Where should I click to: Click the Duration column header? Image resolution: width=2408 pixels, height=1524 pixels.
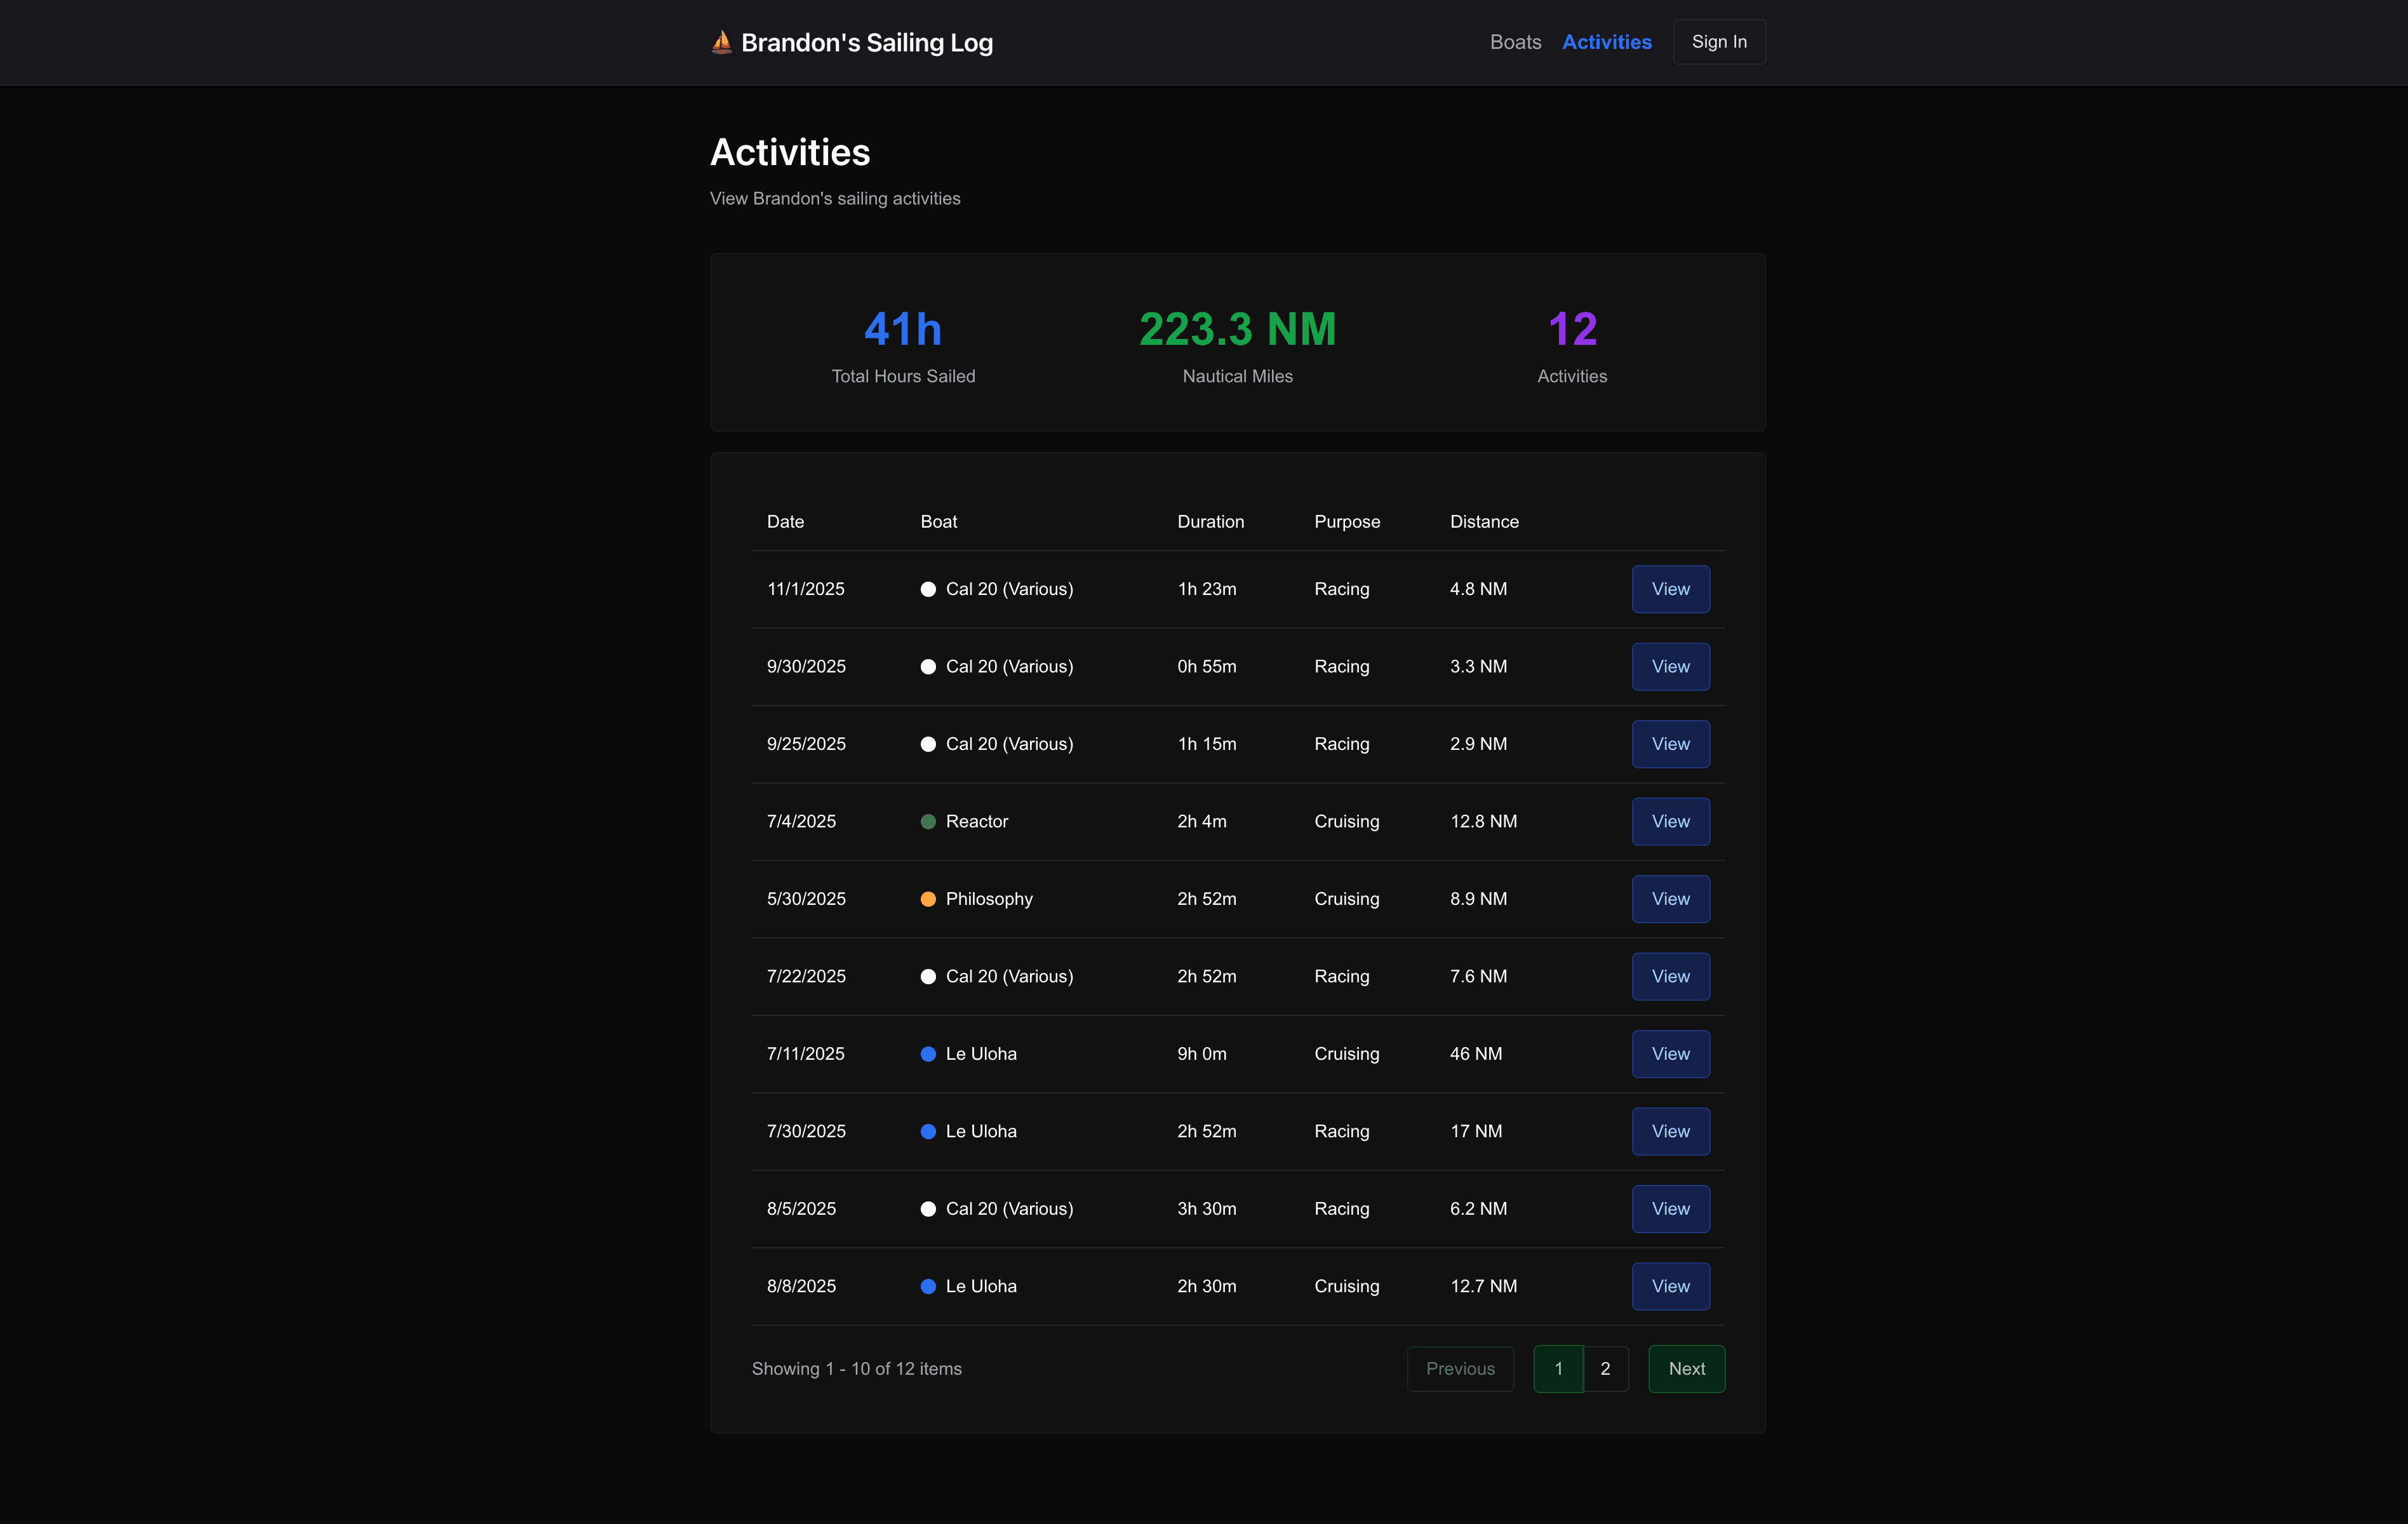1210,522
